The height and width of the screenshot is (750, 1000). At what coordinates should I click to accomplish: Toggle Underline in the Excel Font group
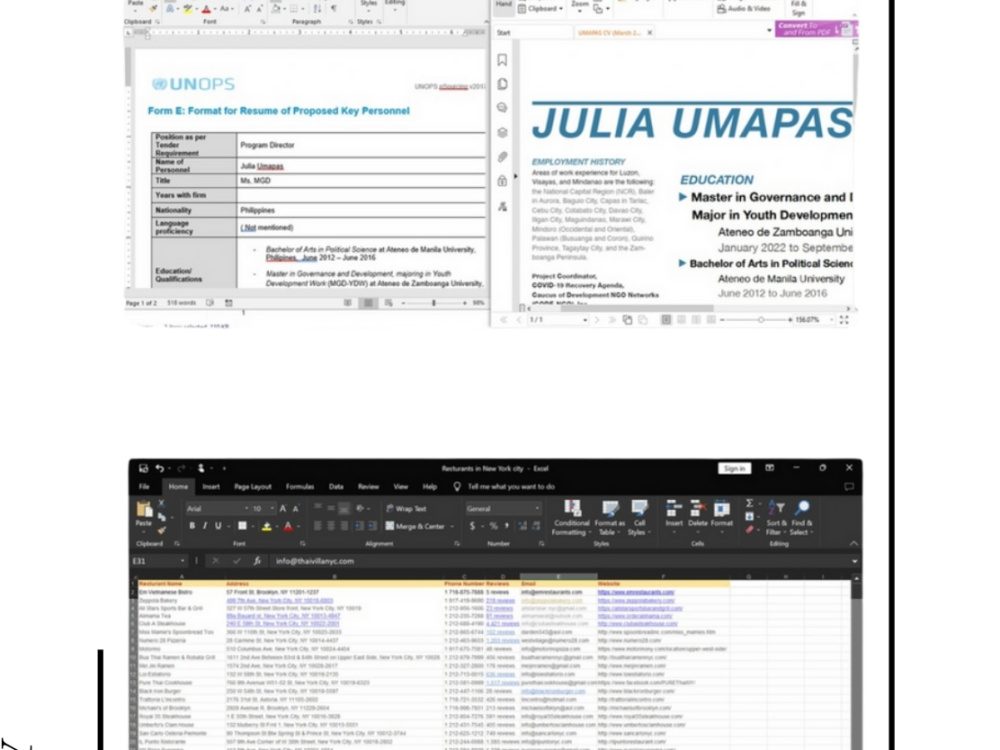[x=218, y=526]
